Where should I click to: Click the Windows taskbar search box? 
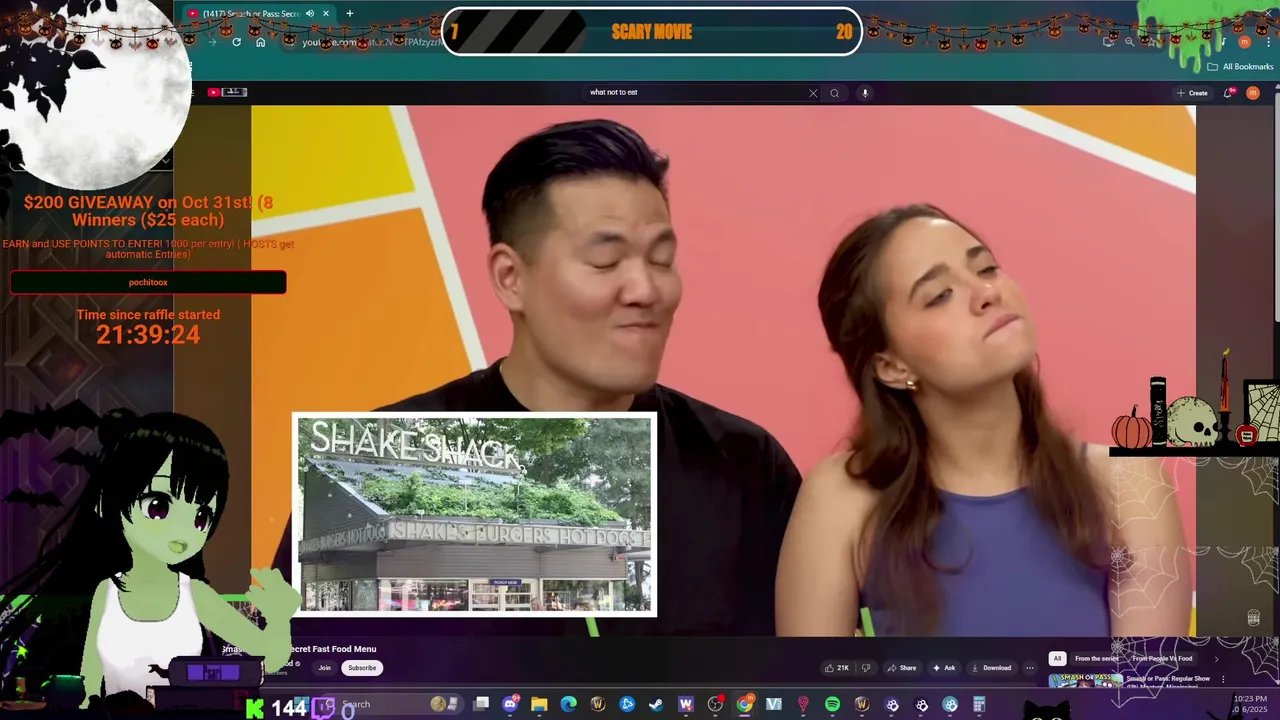pyautogui.click(x=390, y=704)
